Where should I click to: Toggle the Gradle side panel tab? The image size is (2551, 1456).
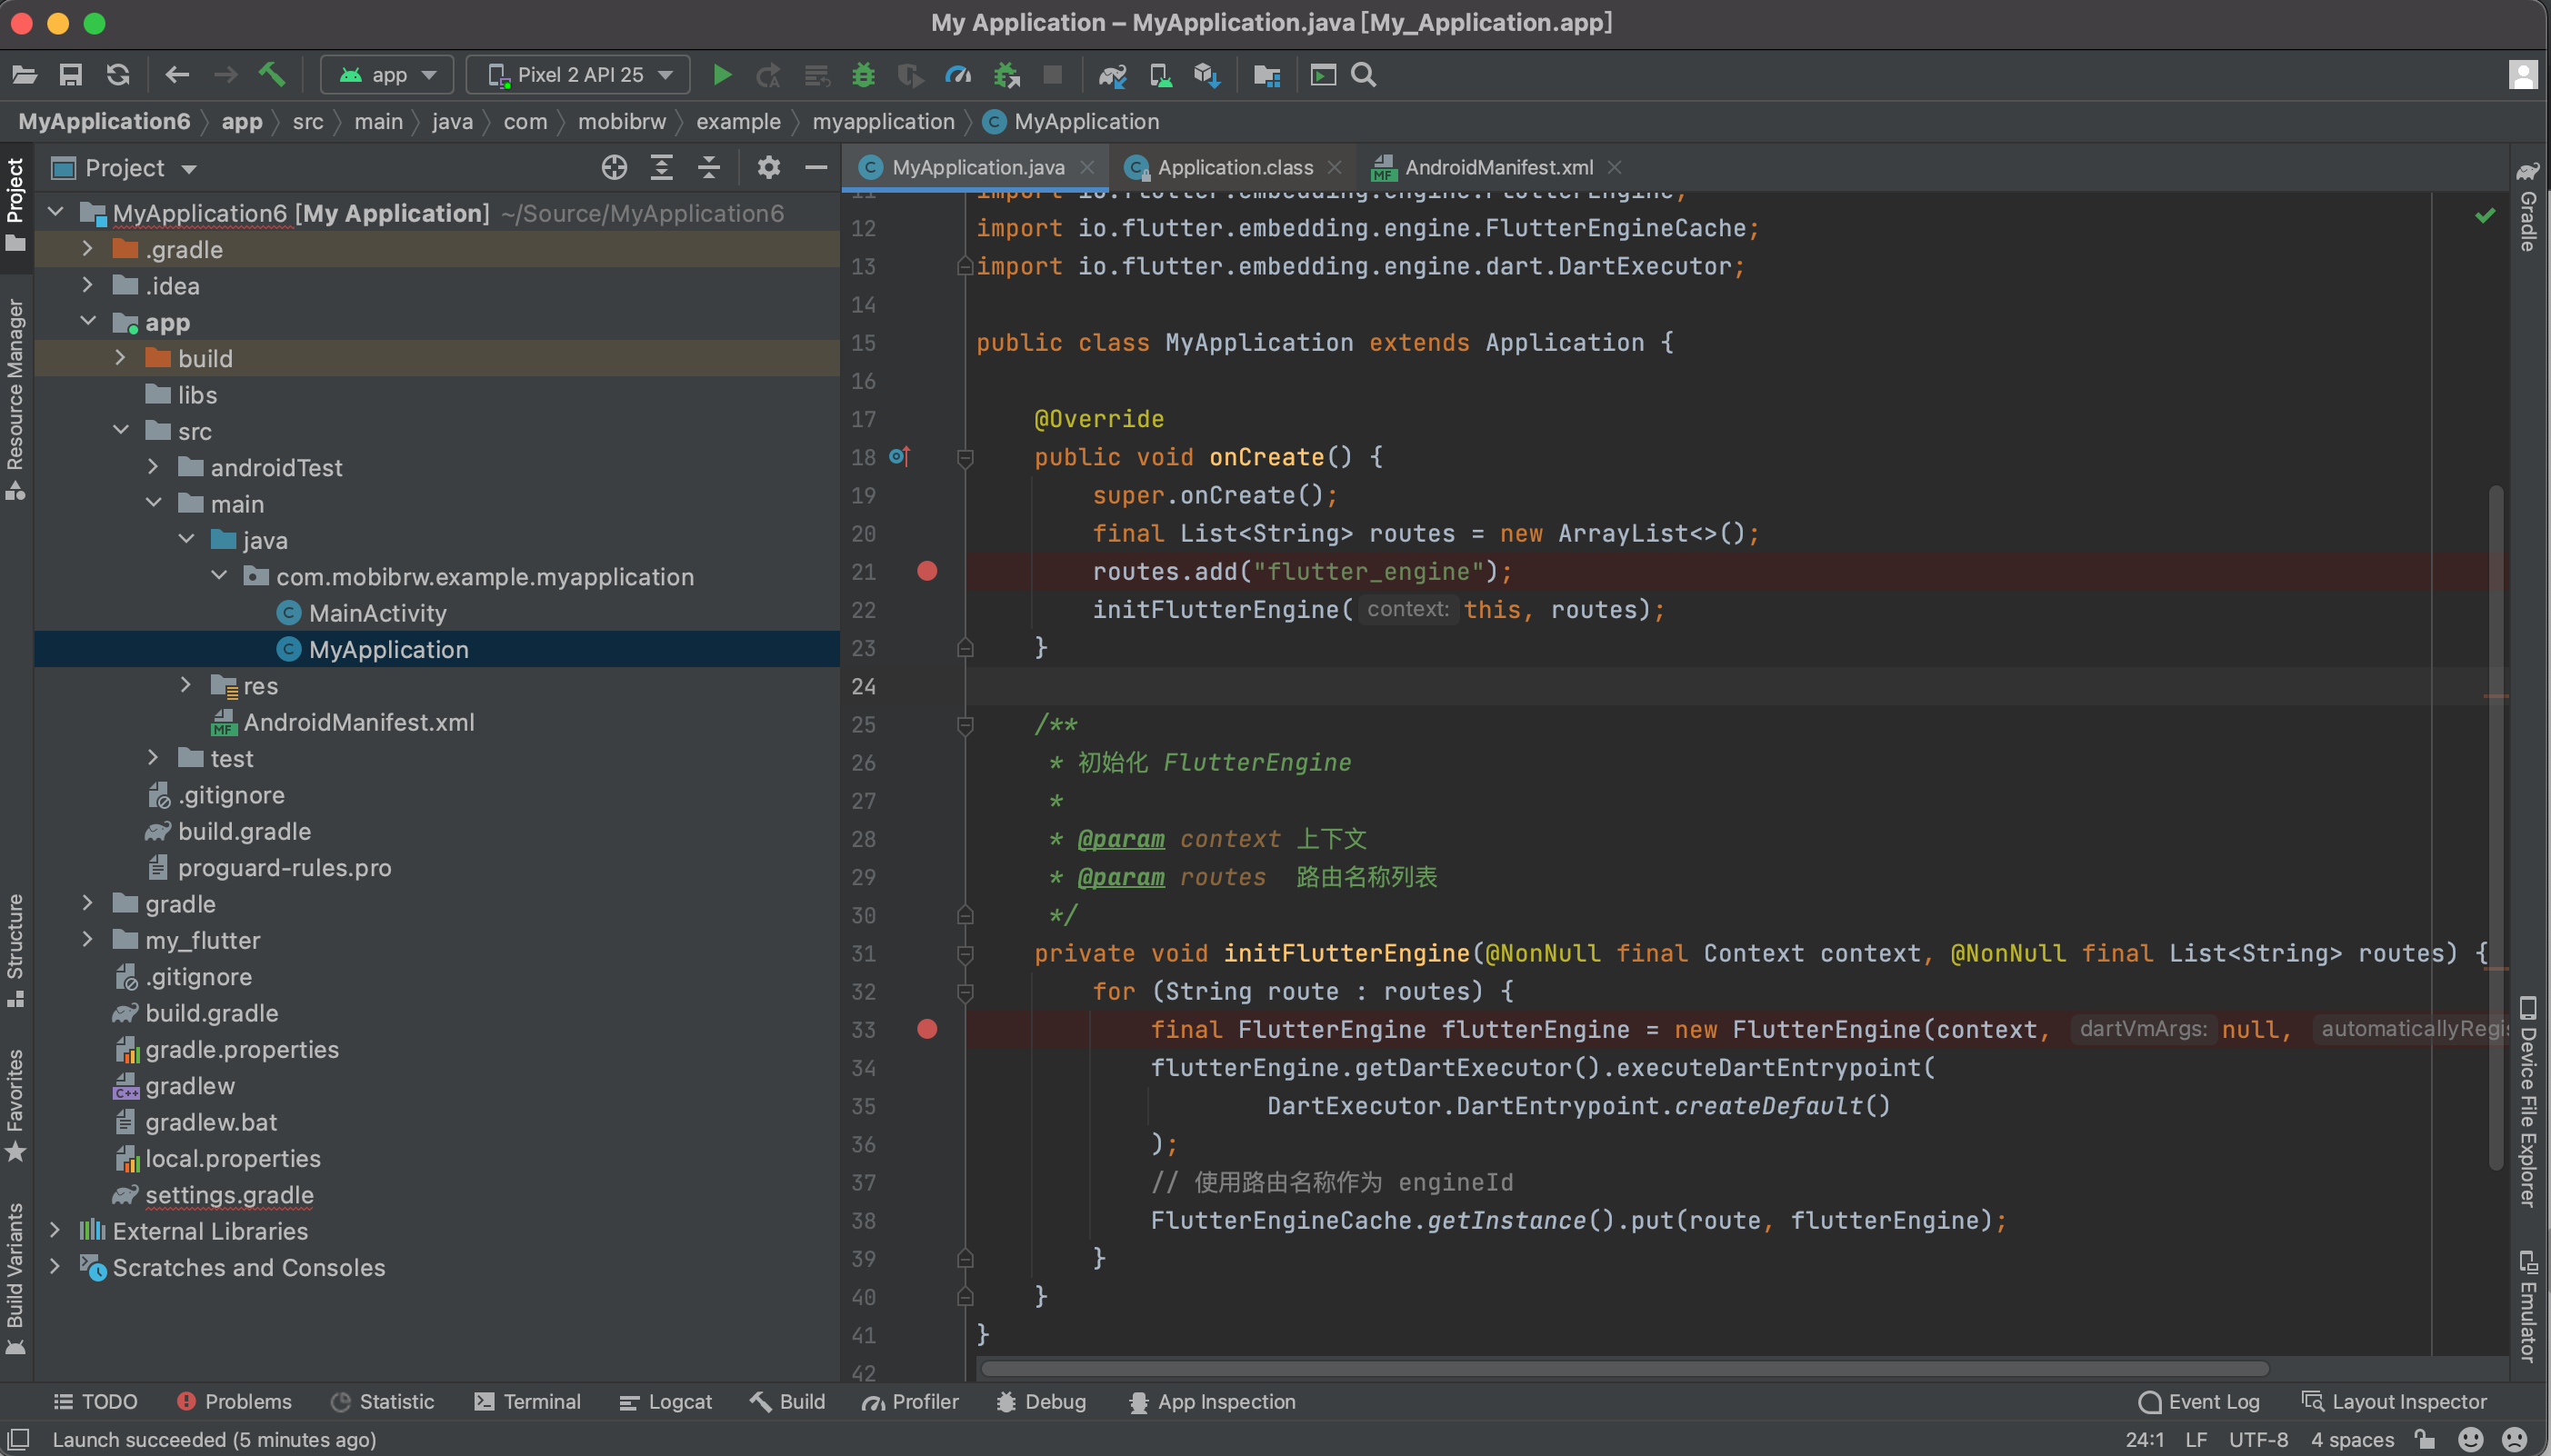coord(2527,206)
